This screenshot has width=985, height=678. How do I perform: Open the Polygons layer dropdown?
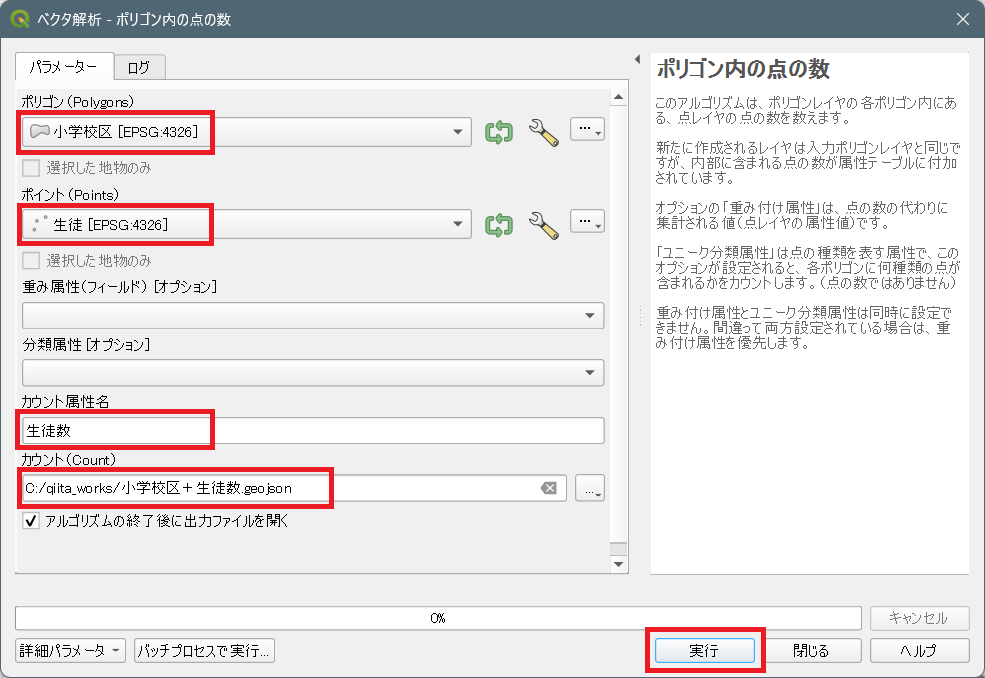pos(247,132)
